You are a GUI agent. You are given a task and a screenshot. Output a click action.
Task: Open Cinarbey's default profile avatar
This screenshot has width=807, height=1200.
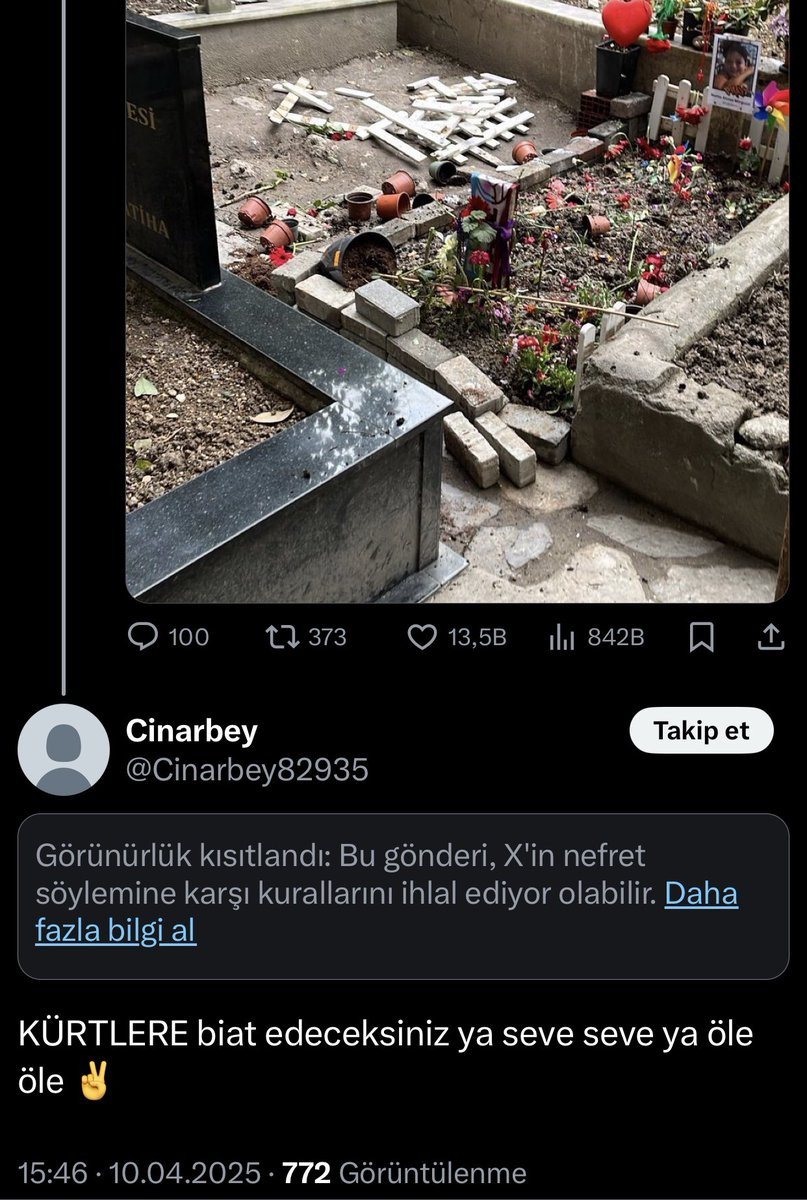(64, 750)
